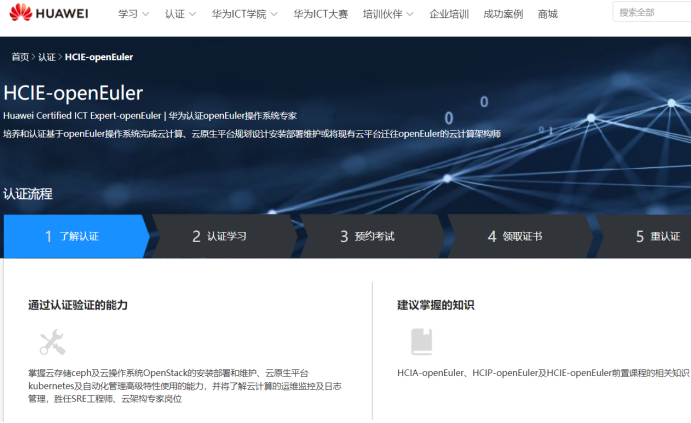Click the wrench and screwdriver skills icon

pyautogui.click(x=52, y=342)
